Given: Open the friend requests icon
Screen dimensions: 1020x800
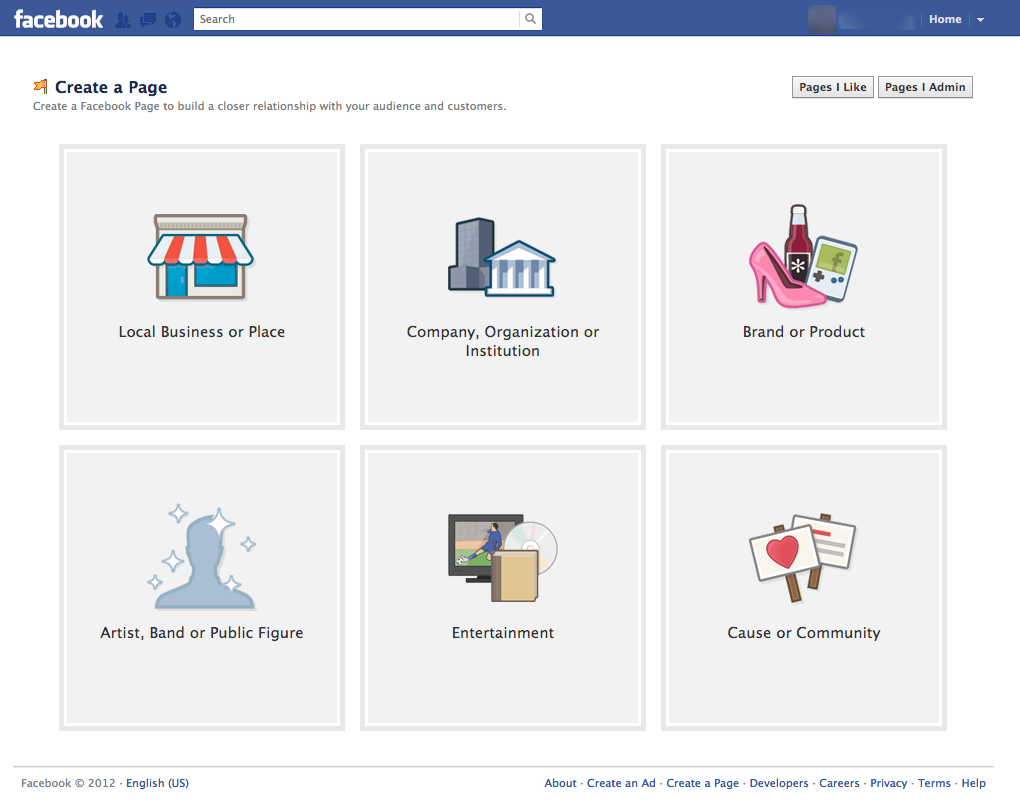Looking at the screenshot, I should click(x=122, y=20).
